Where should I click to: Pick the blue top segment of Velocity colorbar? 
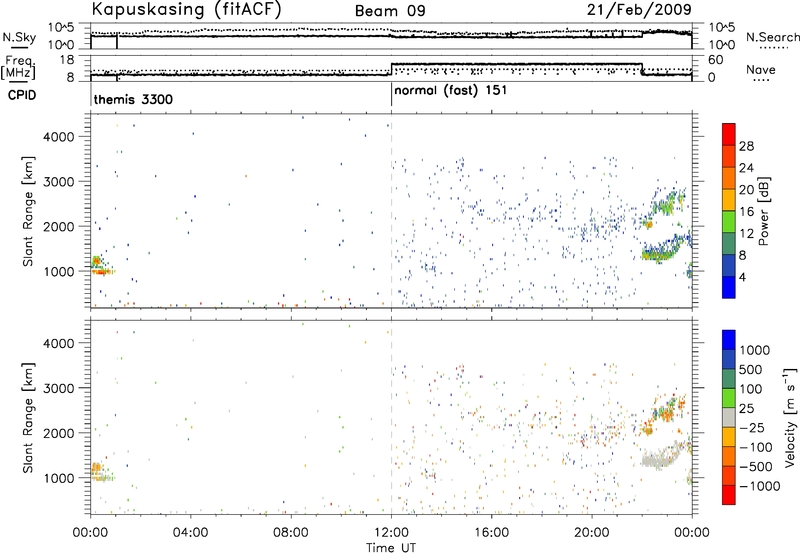coord(729,340)
